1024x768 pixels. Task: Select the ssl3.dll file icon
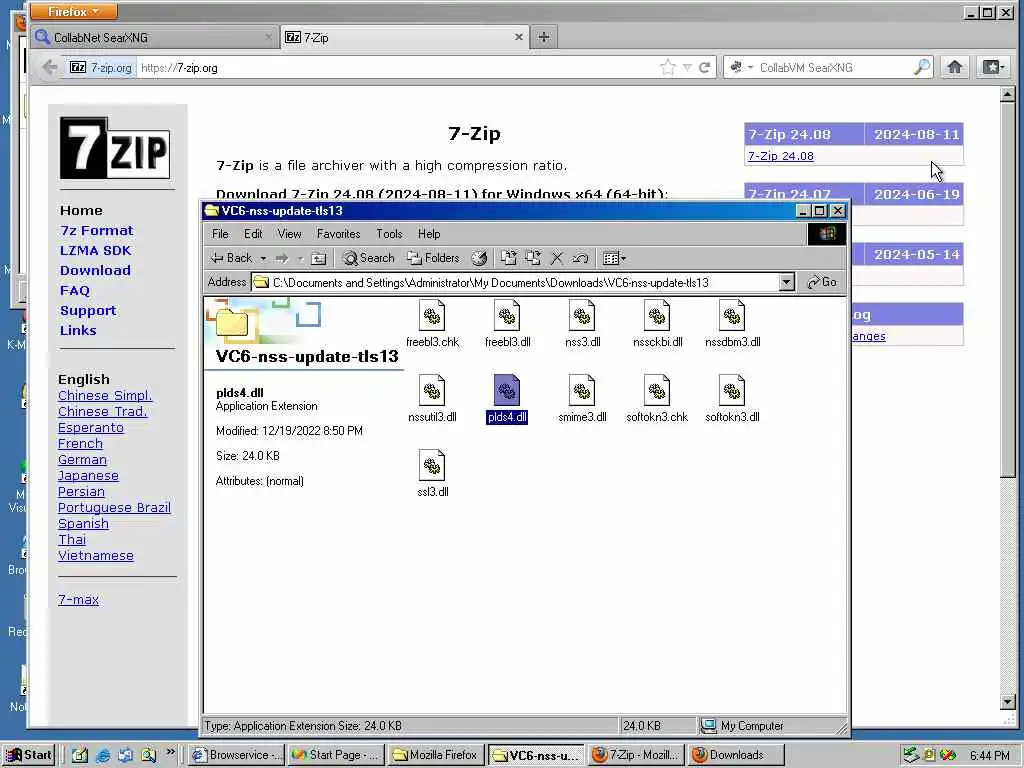point(432,467)
